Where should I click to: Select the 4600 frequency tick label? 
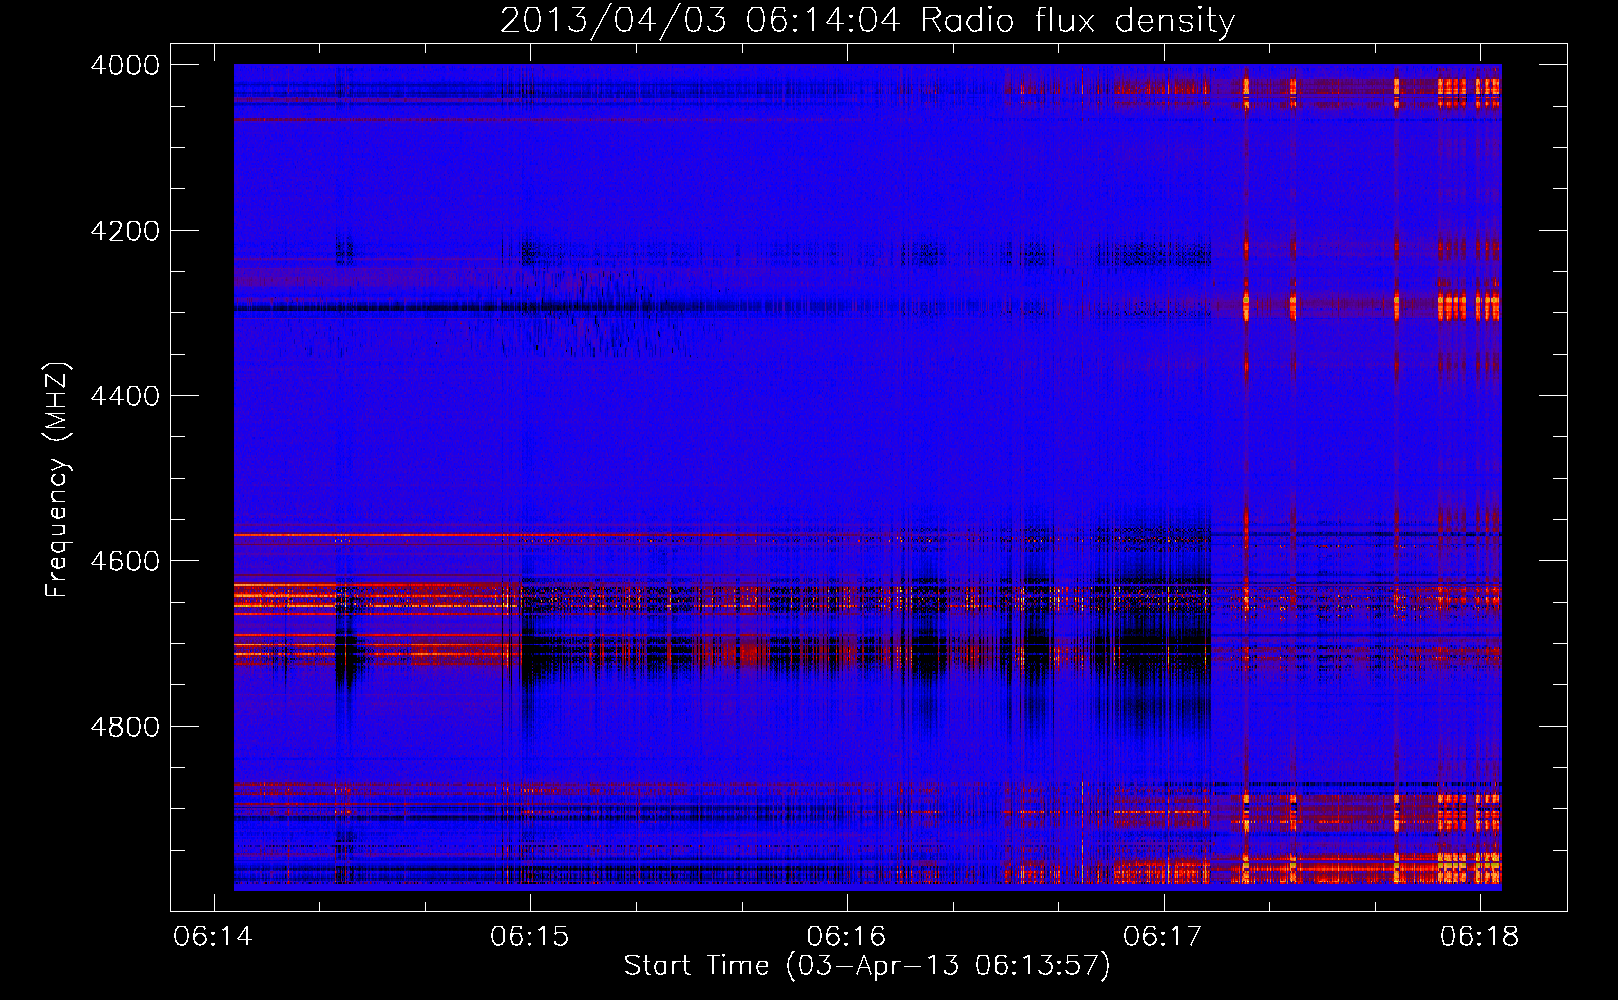point(125,561)
